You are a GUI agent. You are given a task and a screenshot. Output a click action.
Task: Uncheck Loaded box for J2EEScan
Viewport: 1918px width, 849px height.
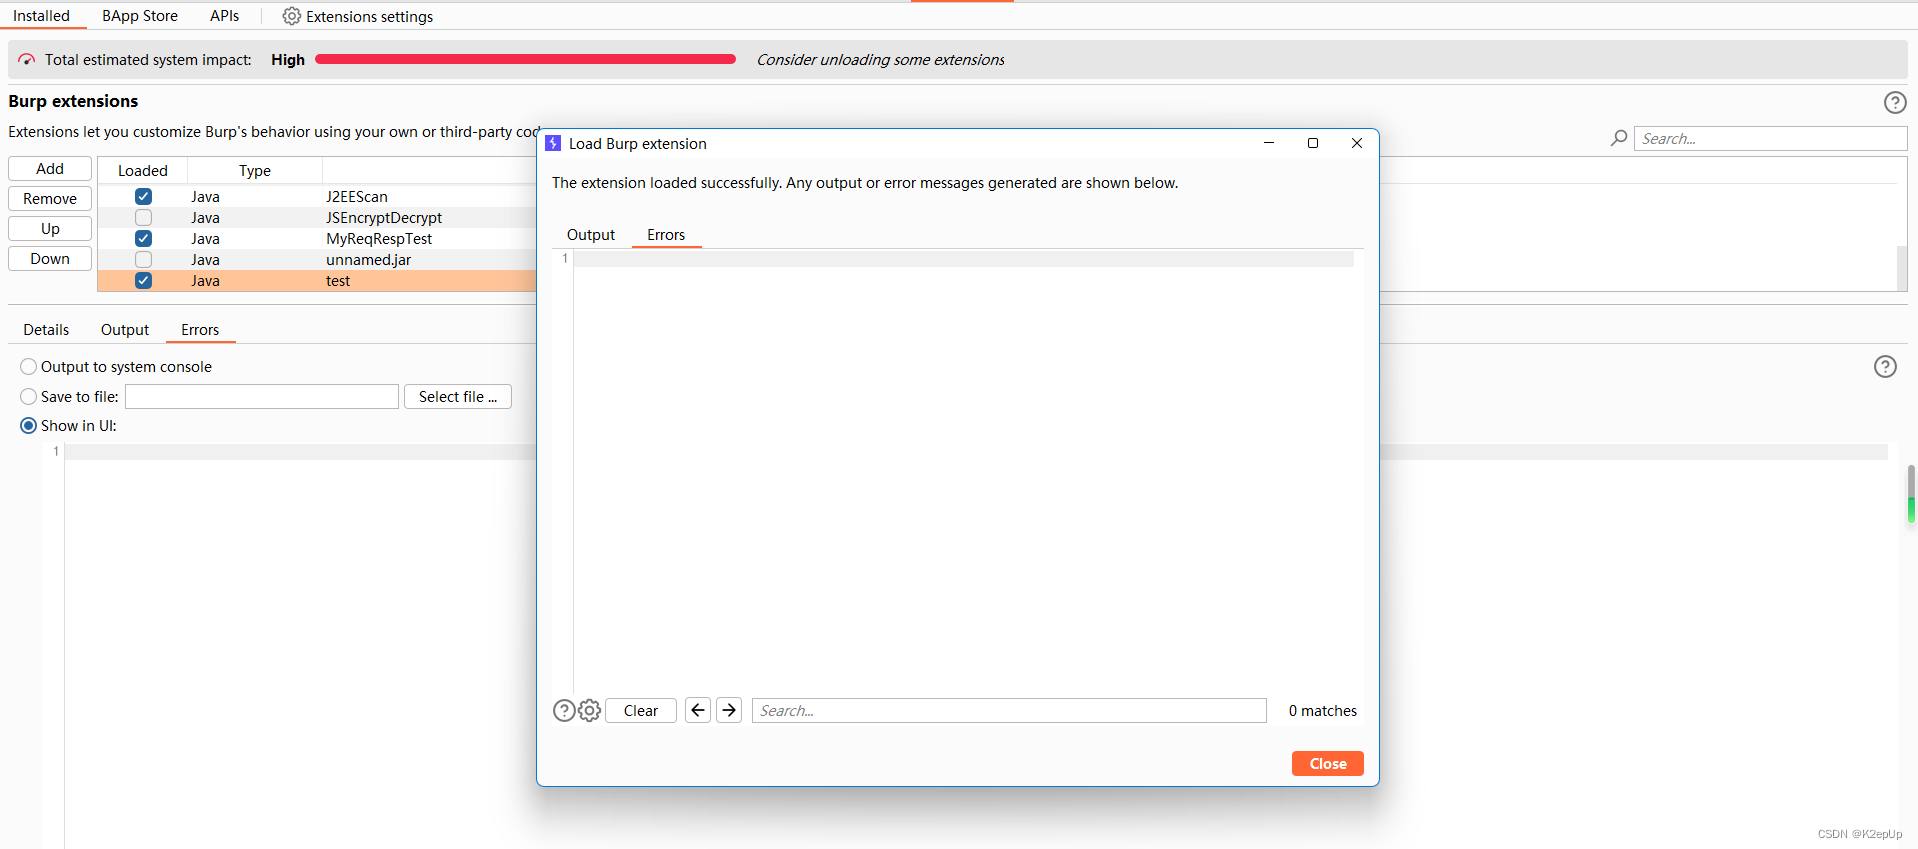143,197
